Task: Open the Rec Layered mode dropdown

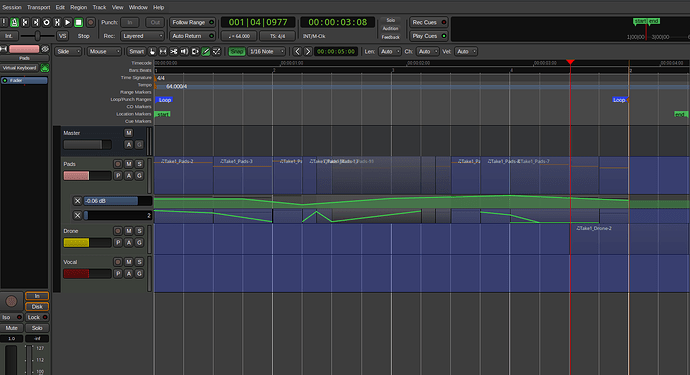Action: pos(142,36)
